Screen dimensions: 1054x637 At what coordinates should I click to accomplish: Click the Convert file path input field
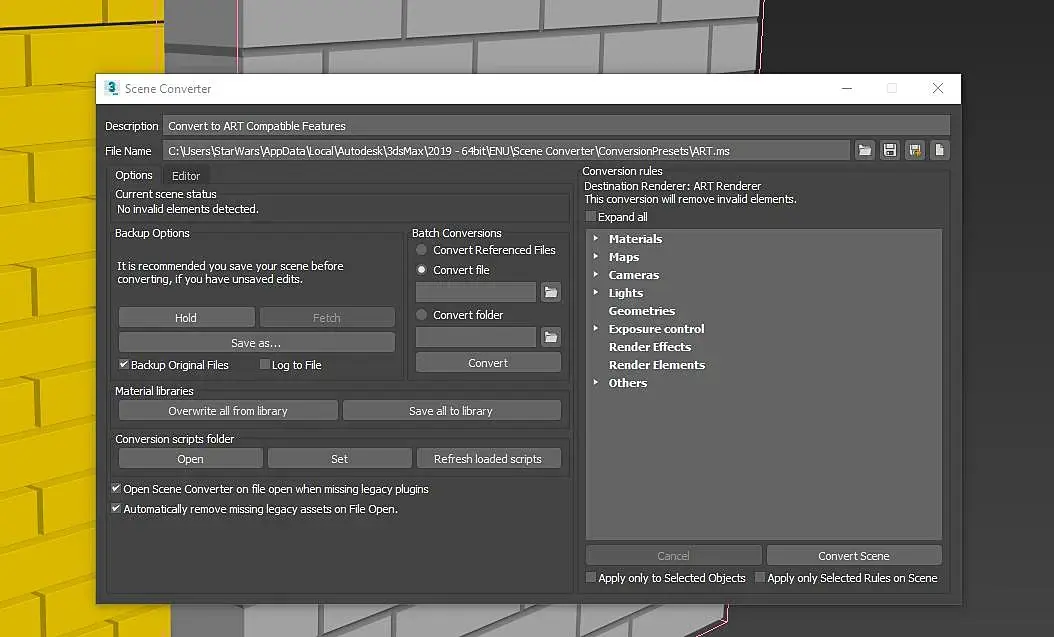click(x=476, y=292)
